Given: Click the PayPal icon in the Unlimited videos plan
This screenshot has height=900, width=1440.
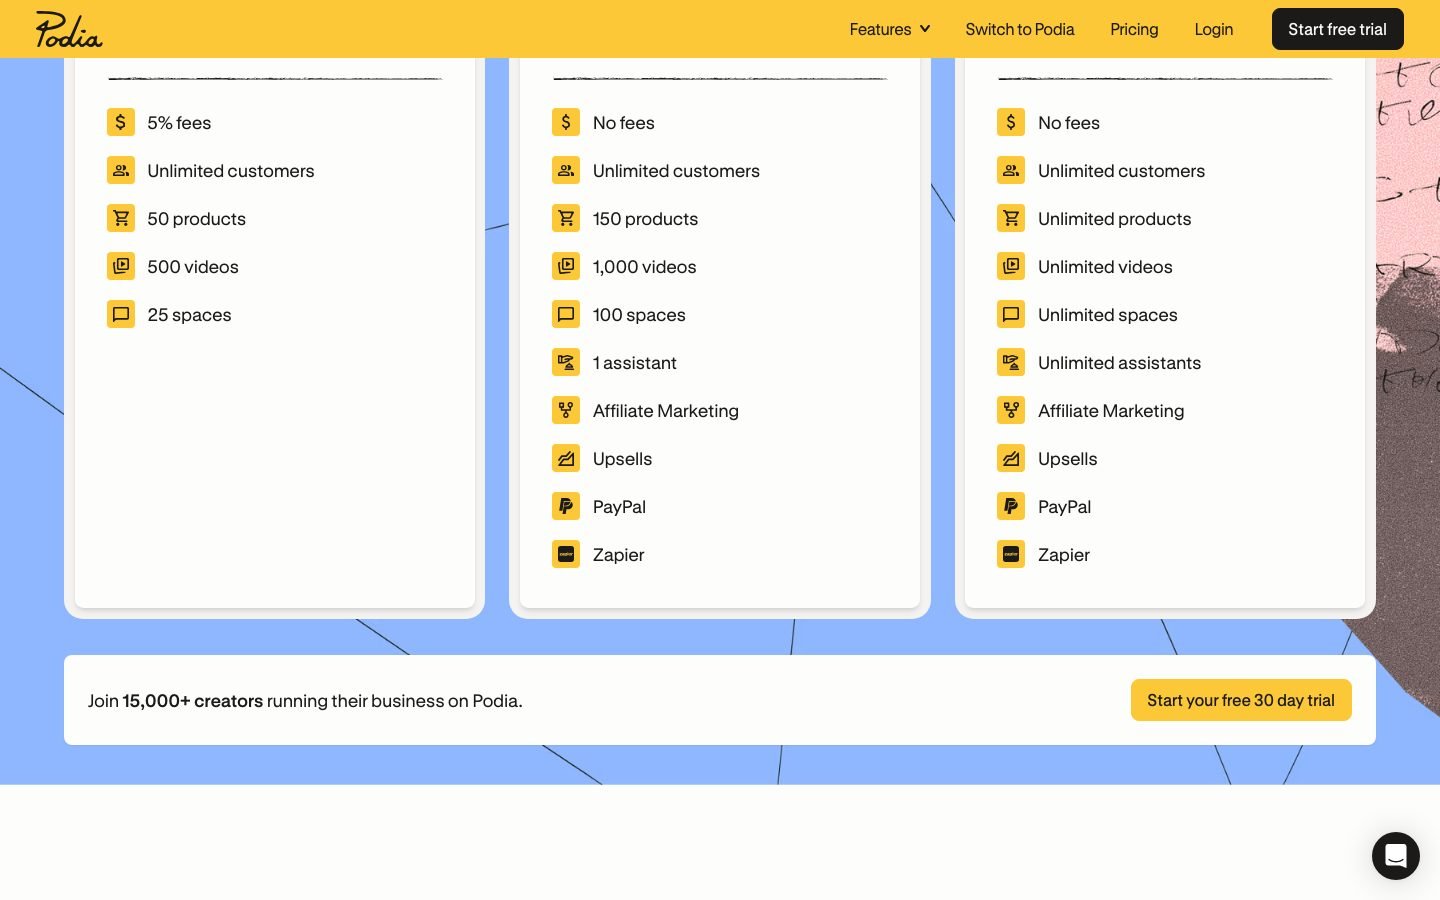Looking at the screenshot, I should pyautogui.click(x=1011, y=506).
